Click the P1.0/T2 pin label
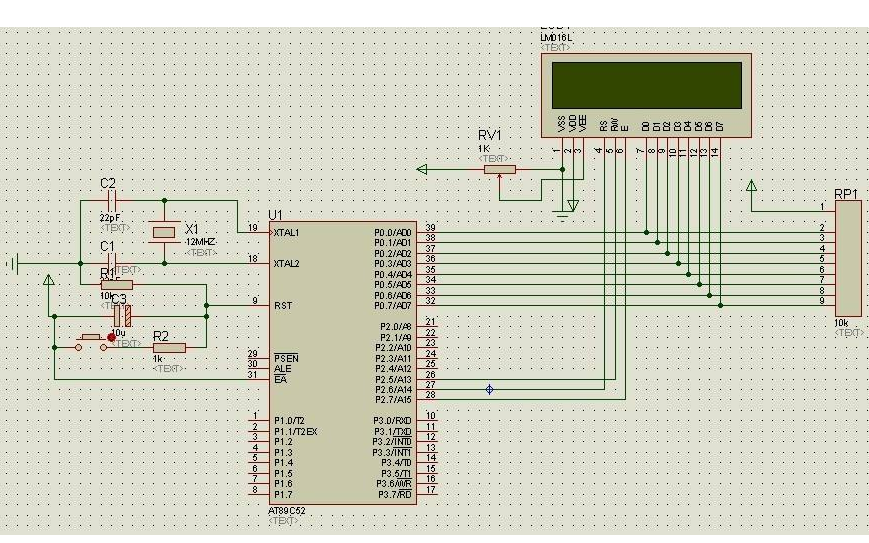The width and height of the screenshot is (869, 543). [289, 421]
